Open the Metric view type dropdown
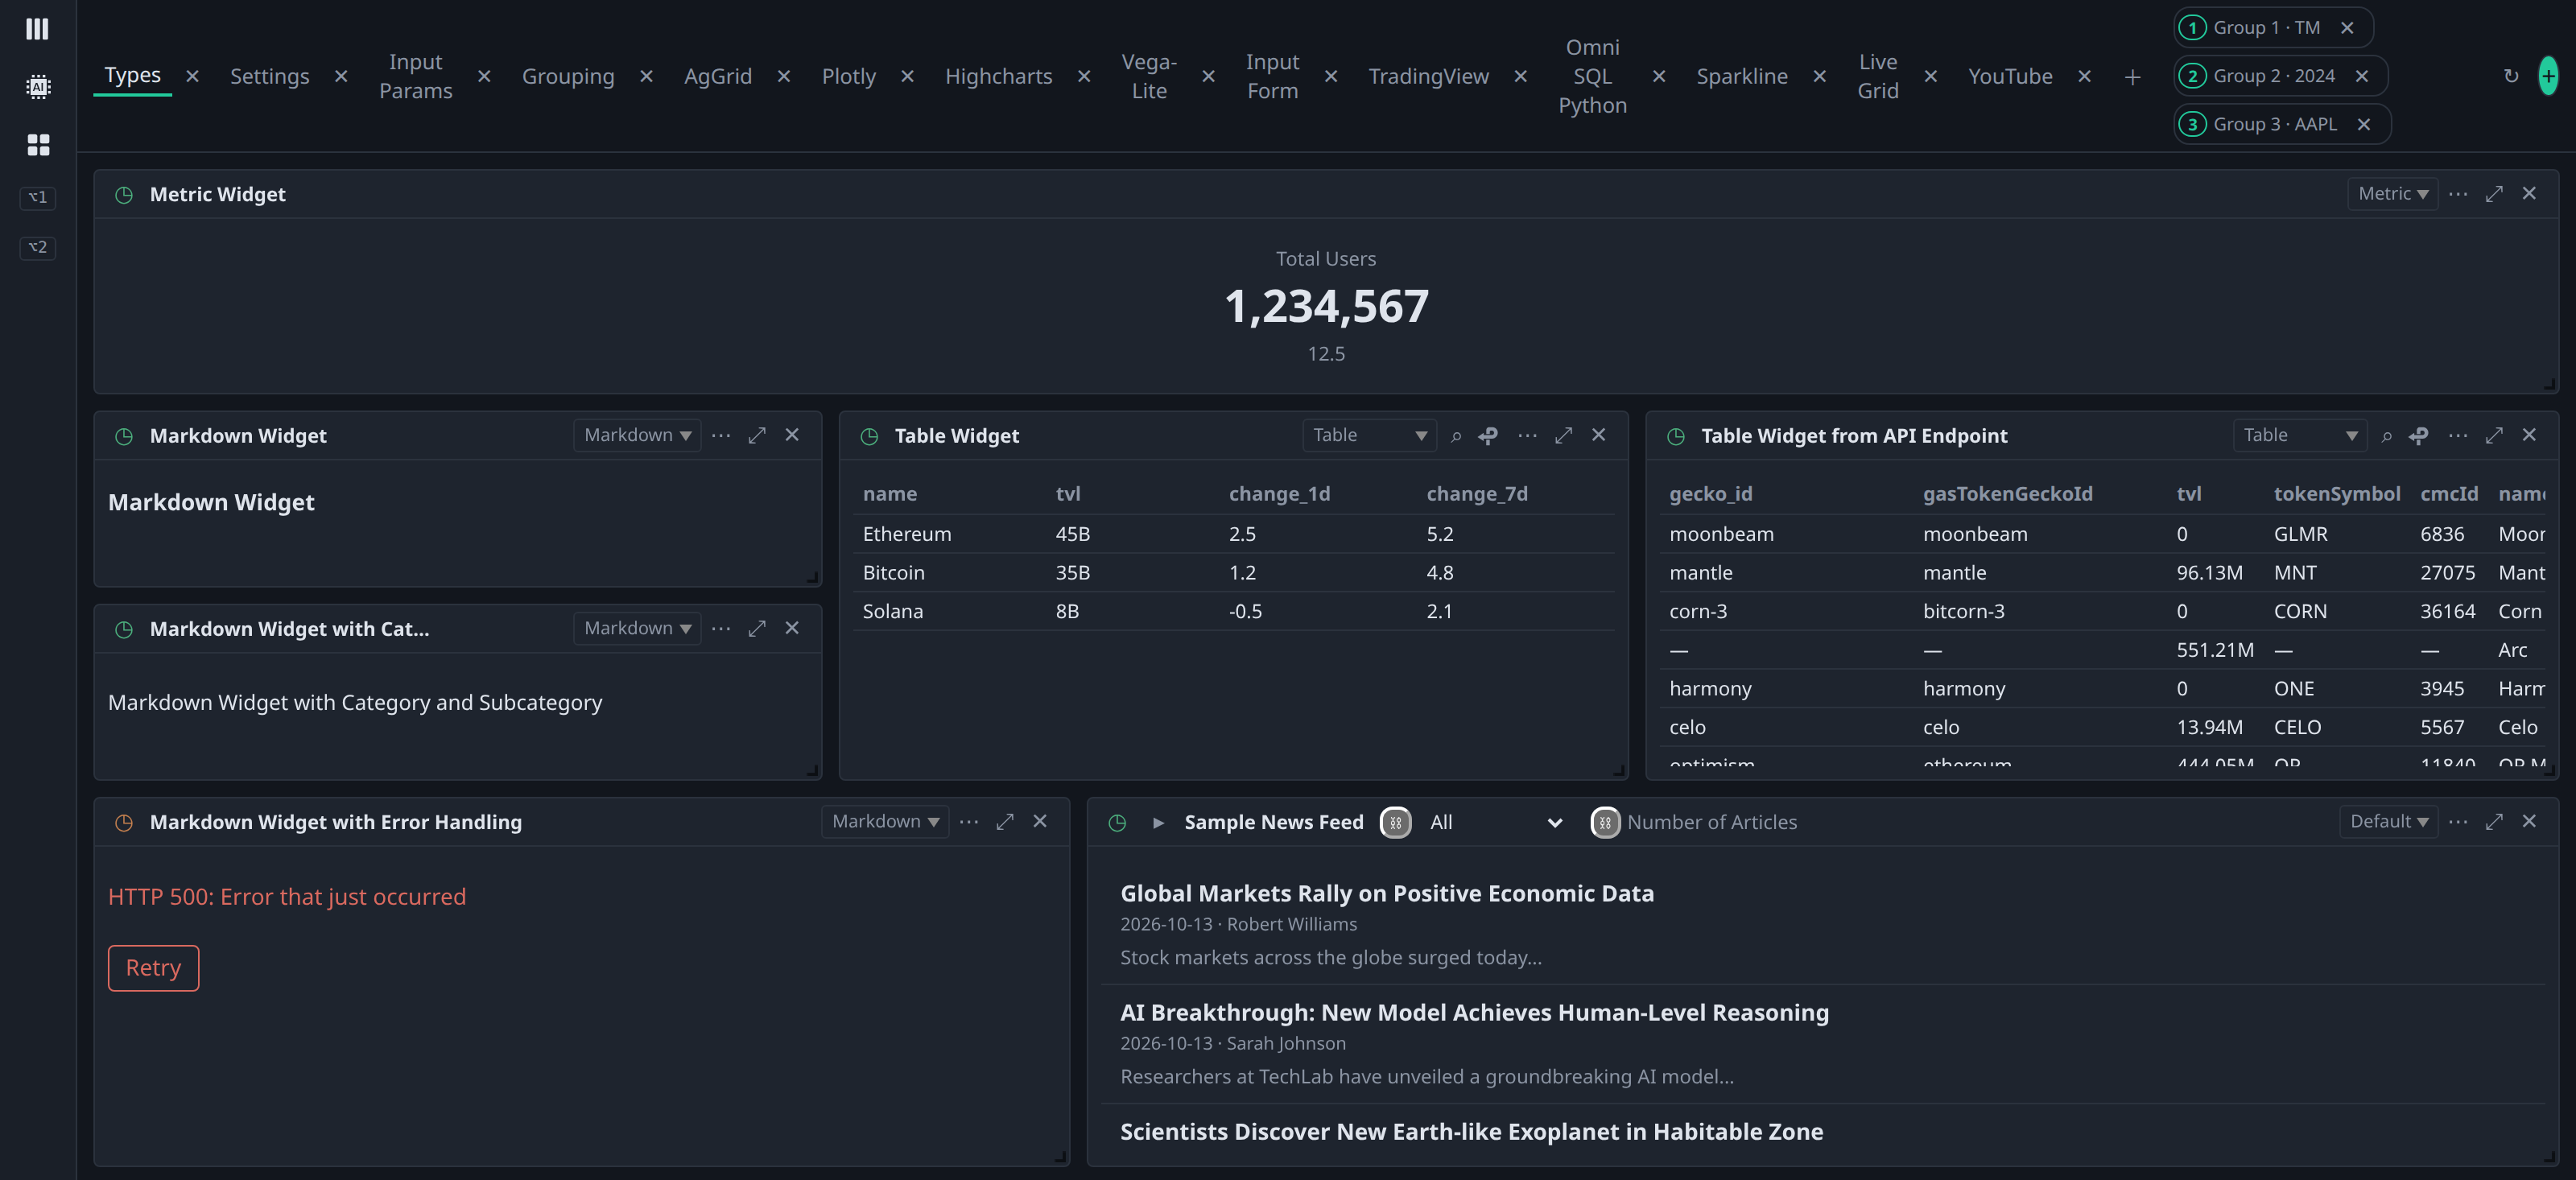2576x1180 pixels. point(2392,194)
